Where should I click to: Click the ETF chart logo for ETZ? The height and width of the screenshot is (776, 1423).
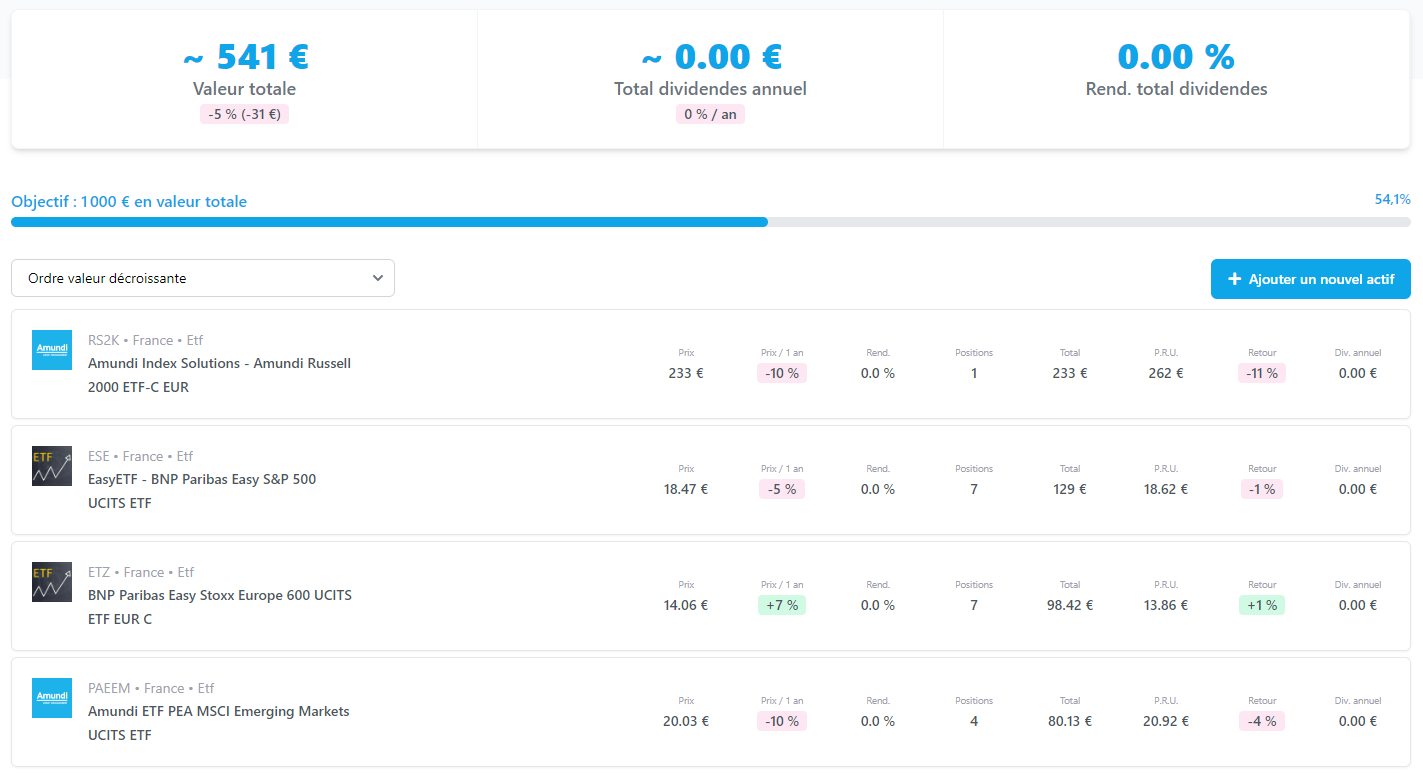[x=52, y=582]
